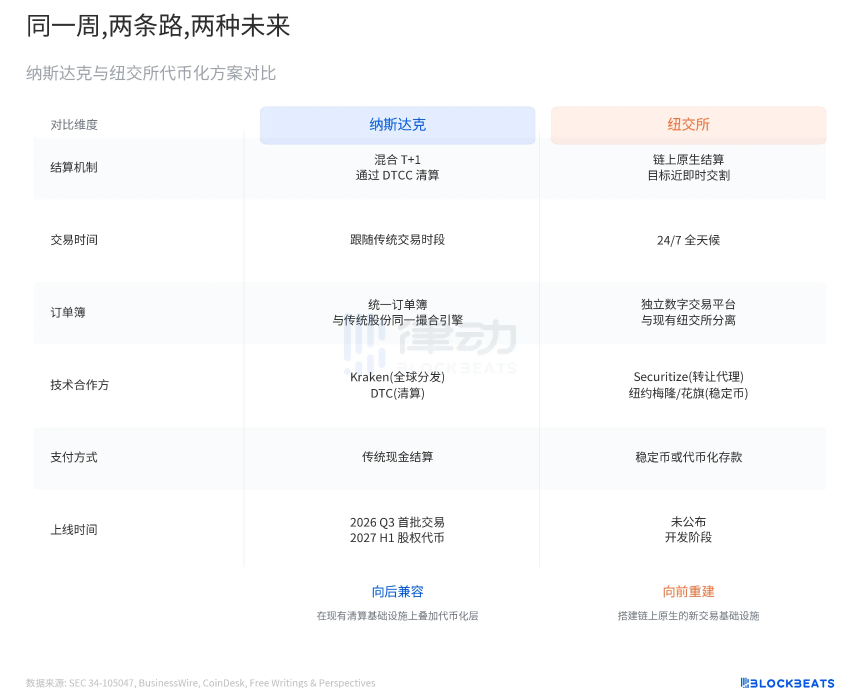The height and width of the screenshot is (688, 860).
Task: Click the 对比维度 header label
Action: pos(74,124)
